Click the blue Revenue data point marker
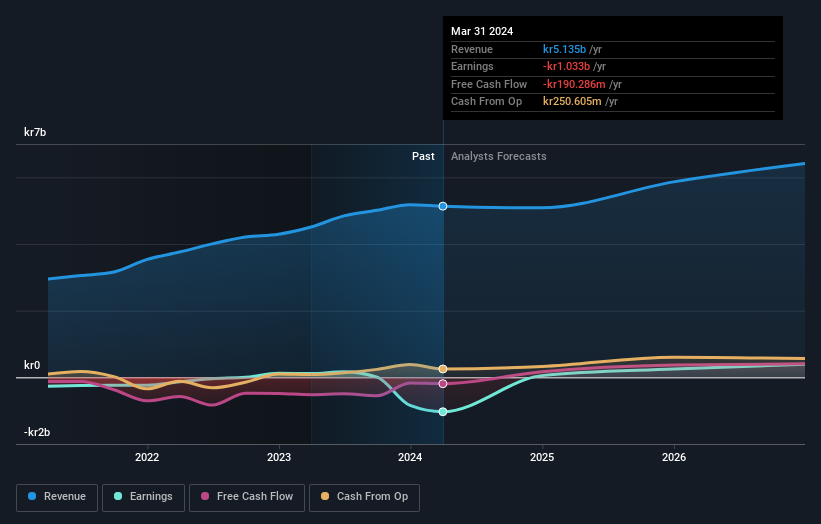Image resolution: width=821 pixels, height=524 pixels. pyautogui.click(x=443, y=206)
